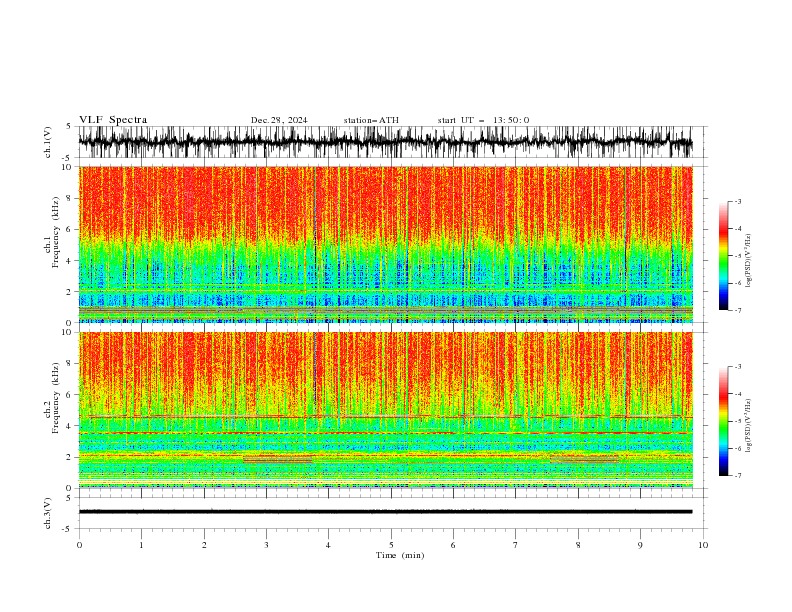Click the "-7" label on ch.2 colorbar
Viewport: 792px width, 612px height.
(737, 476)
